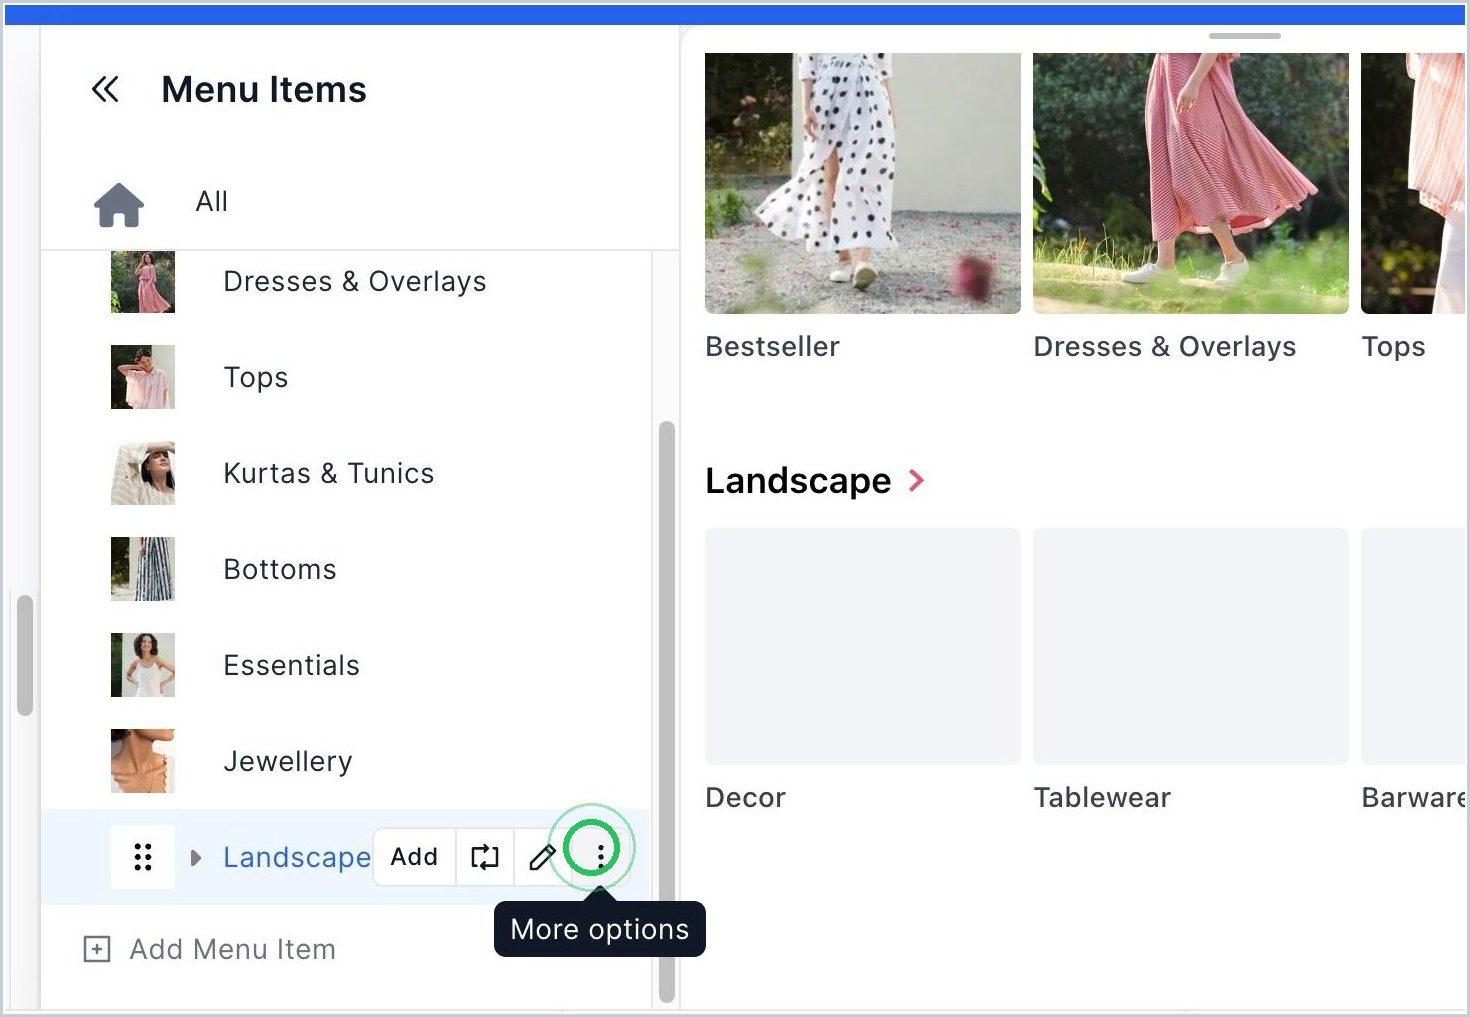Click the pencil edit icon on Landscape

tap(542, 857)
